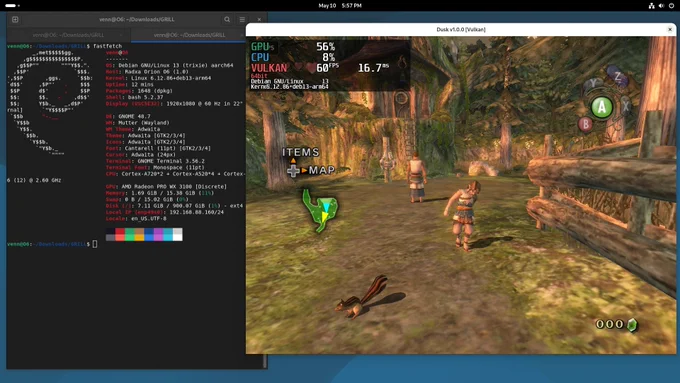Click the Kernel line Linux 6.12.86

point(158,78)
